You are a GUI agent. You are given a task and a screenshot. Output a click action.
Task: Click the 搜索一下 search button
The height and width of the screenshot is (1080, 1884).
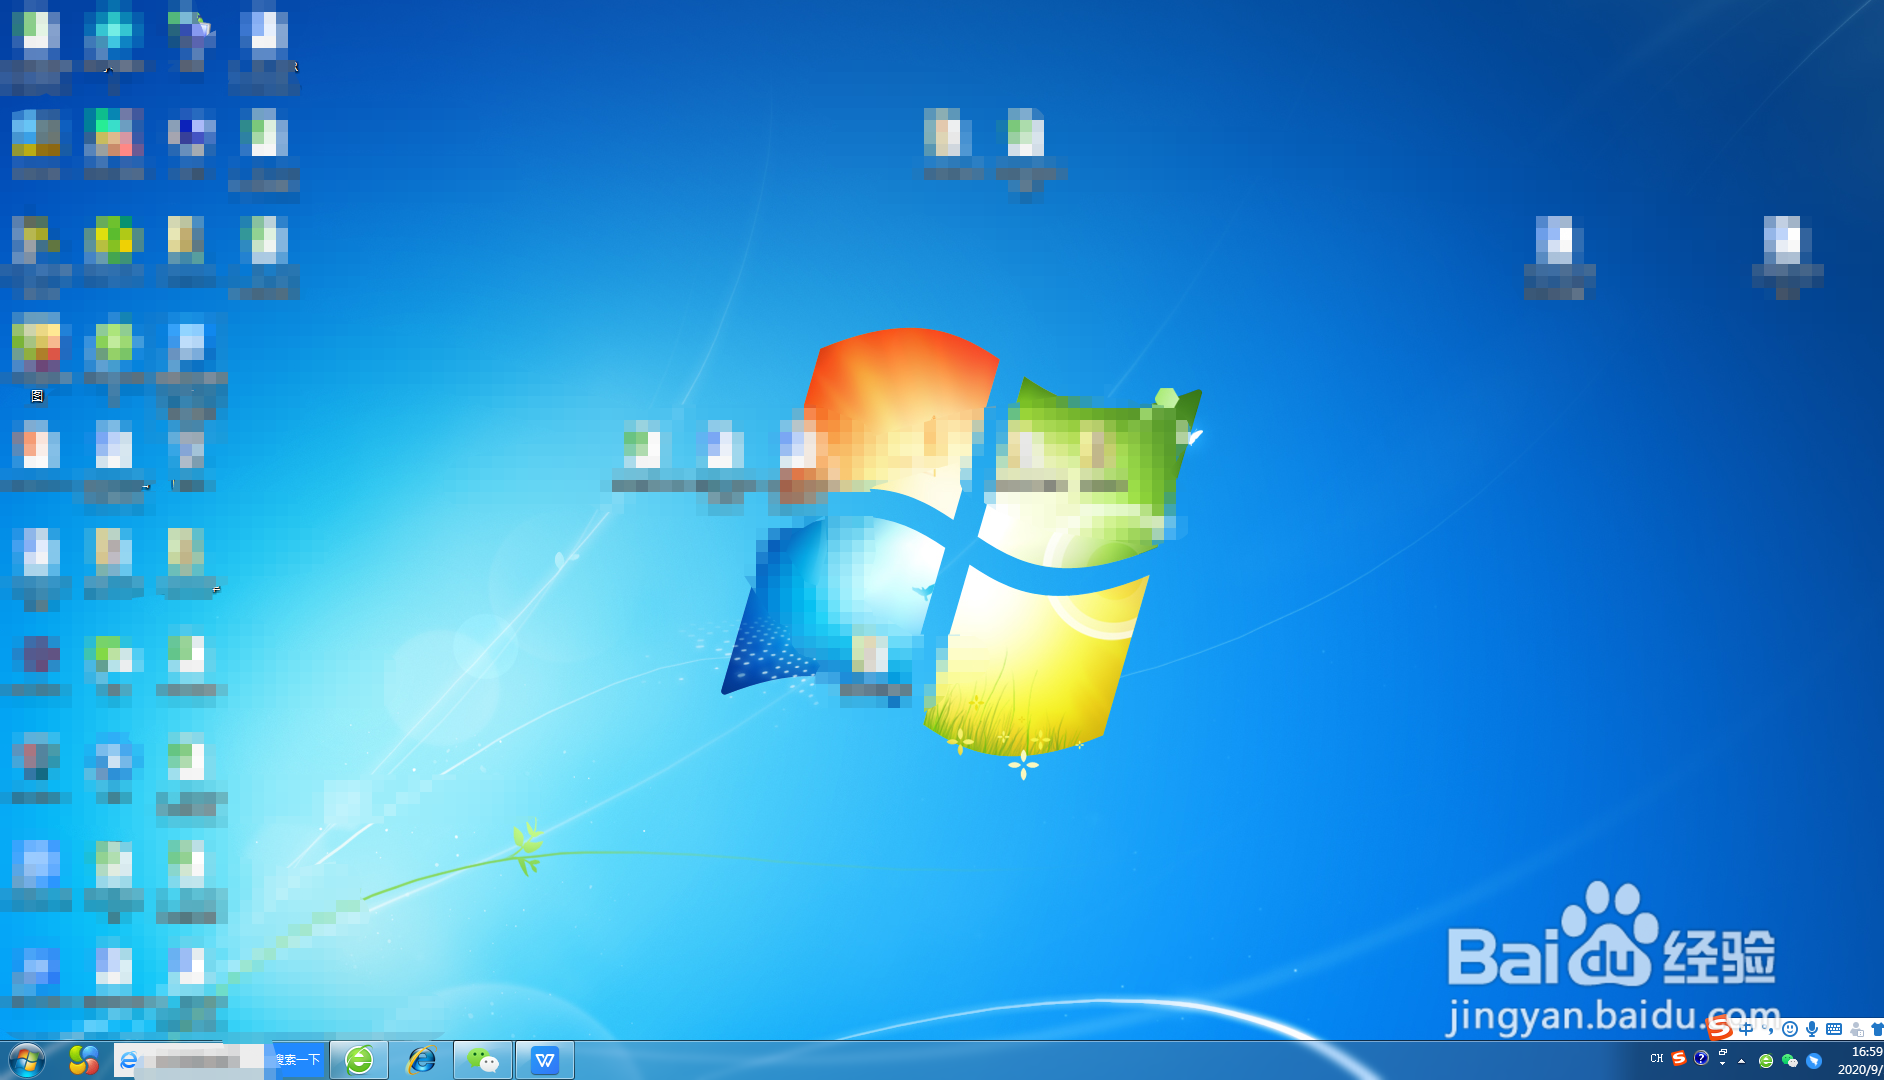(x=299, y=1060)
